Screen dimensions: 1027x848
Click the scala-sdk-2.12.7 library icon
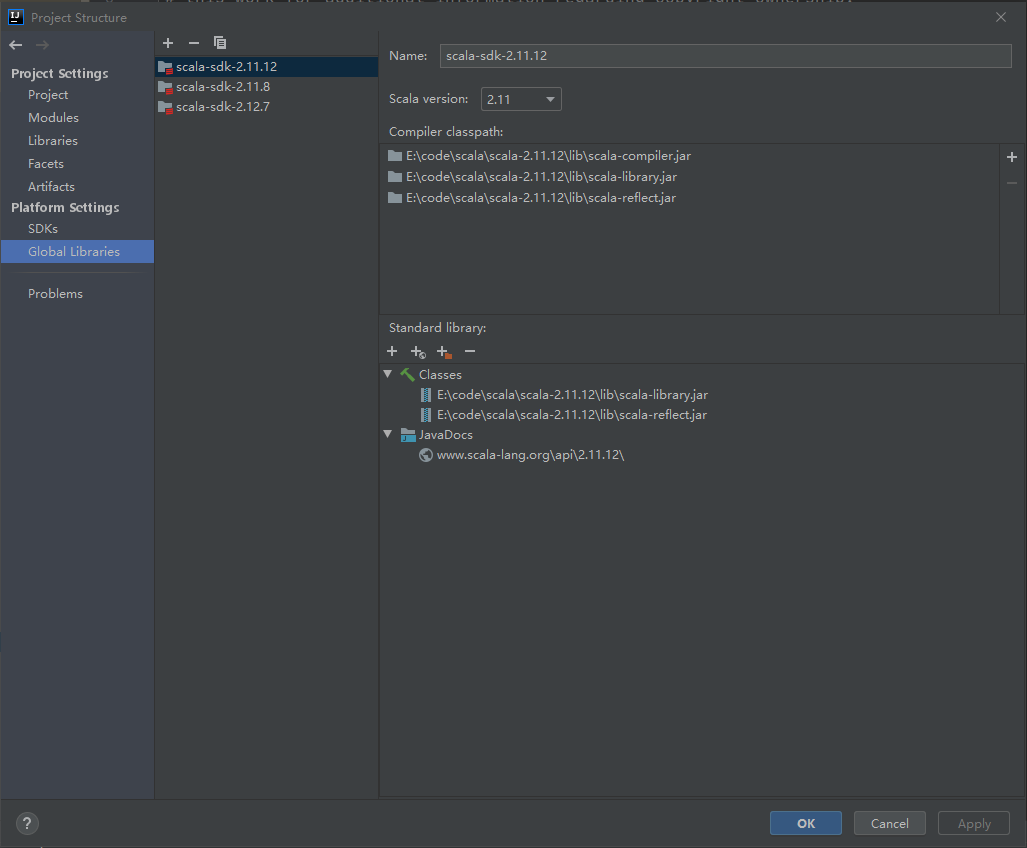point(165,107)
